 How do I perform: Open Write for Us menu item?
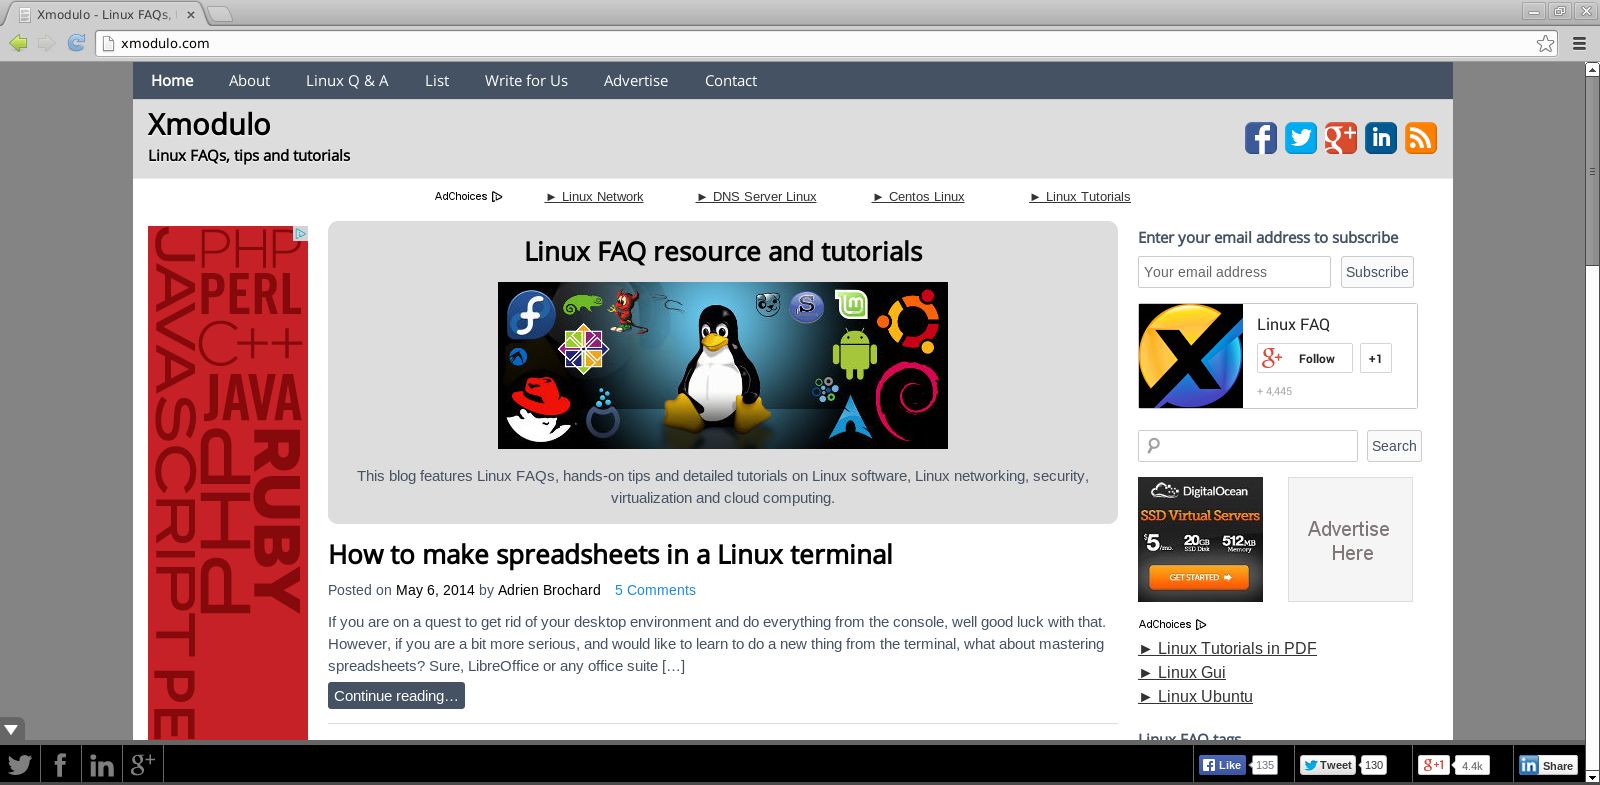click(526, 81)
